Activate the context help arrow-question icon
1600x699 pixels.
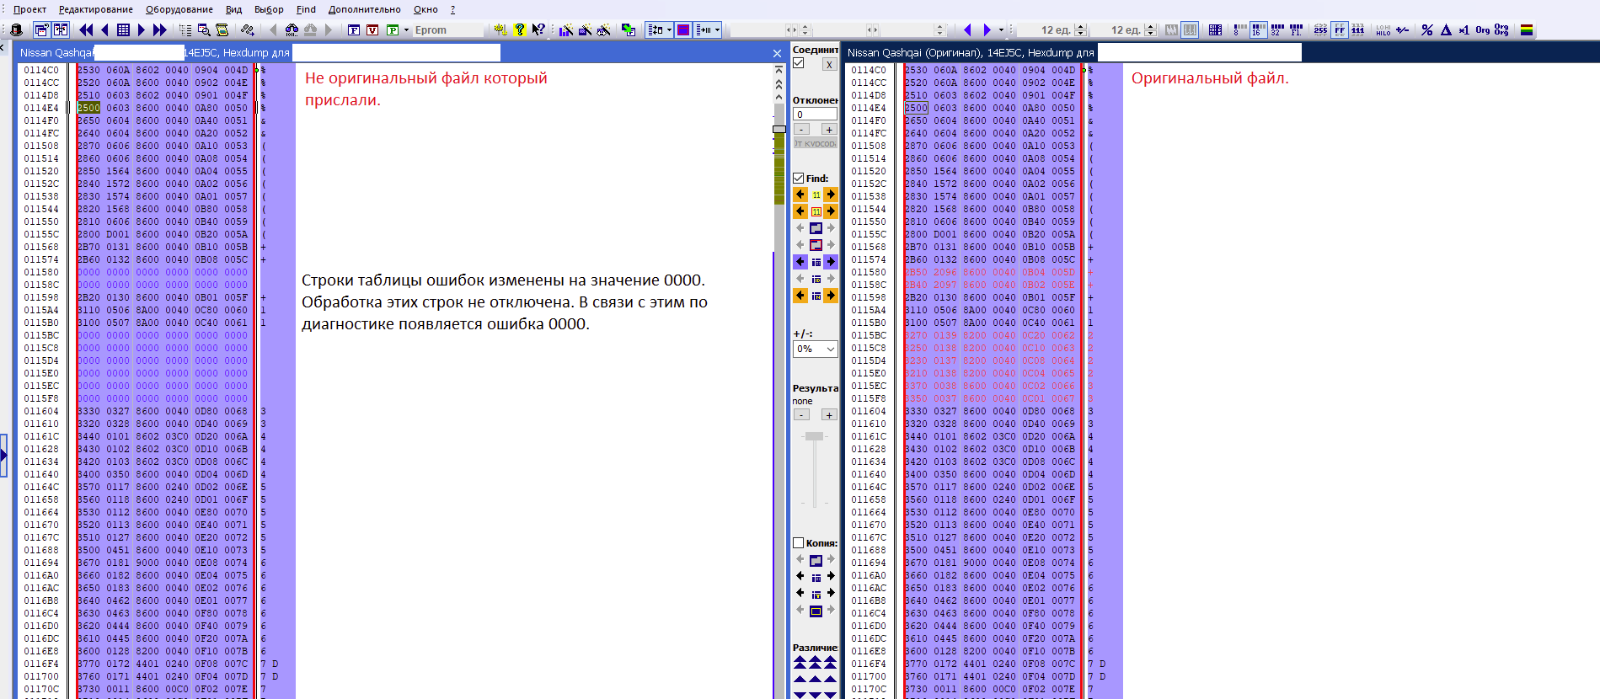point(537,30)
